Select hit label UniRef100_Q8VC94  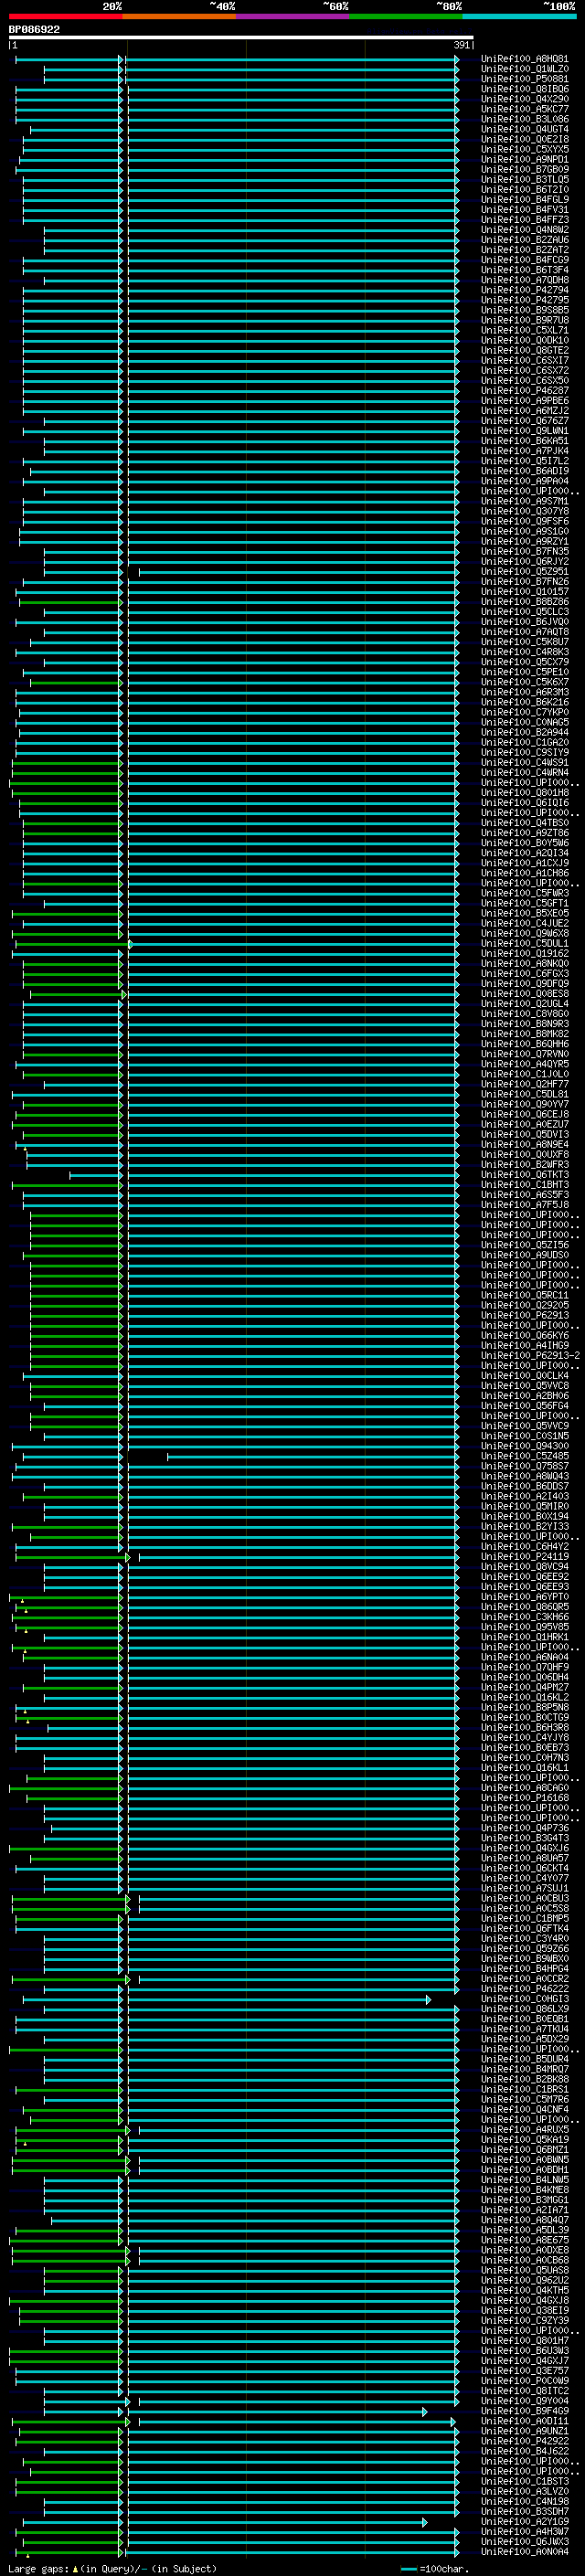pos(525,1566)
